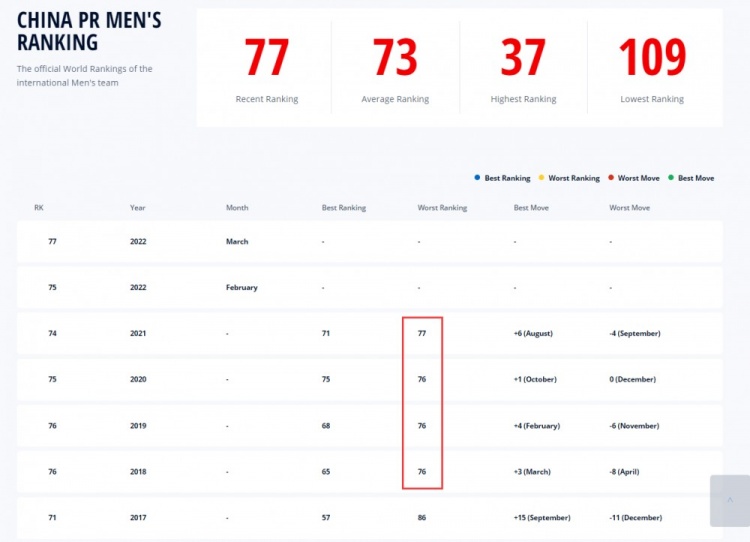Viewport: 750px width, 542px height.
Task: Click the rank 74 cell in 2021 row
Action: click(52, 333)
